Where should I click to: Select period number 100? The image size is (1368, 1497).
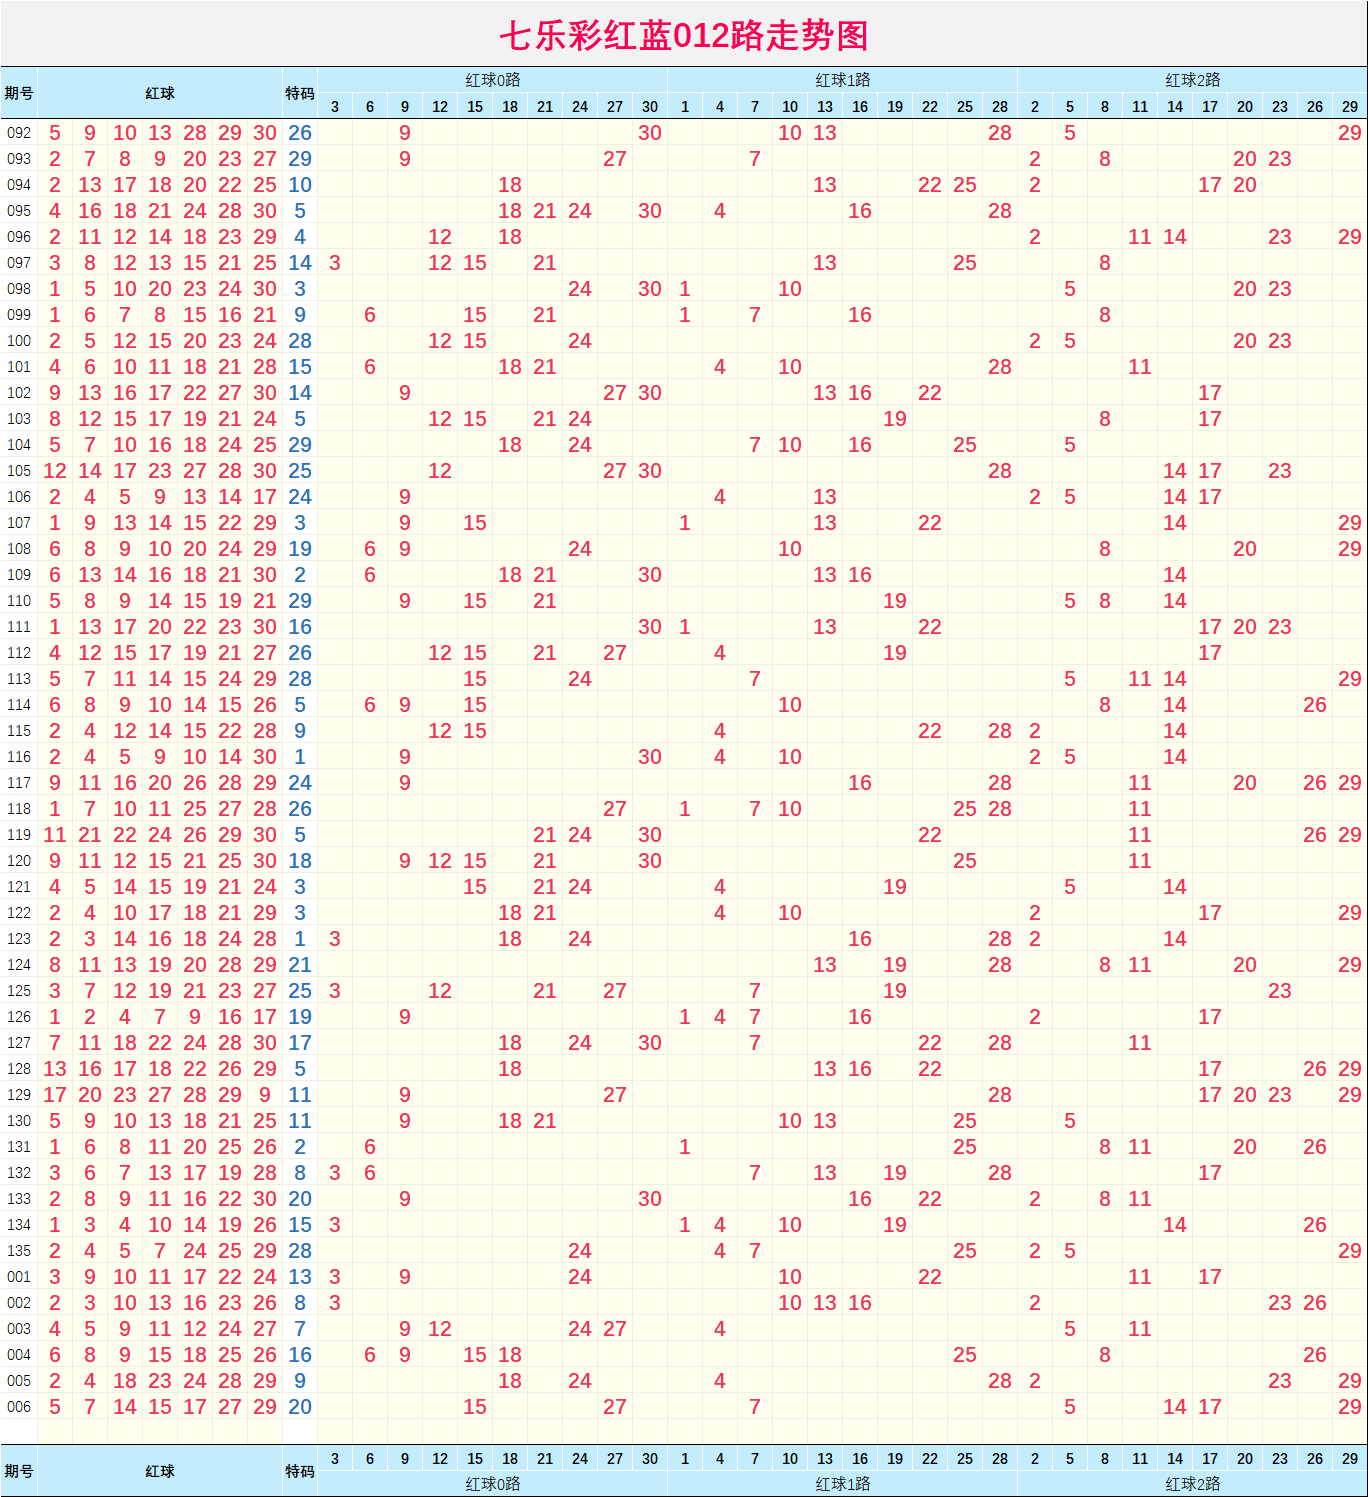[x=19, y=341]
